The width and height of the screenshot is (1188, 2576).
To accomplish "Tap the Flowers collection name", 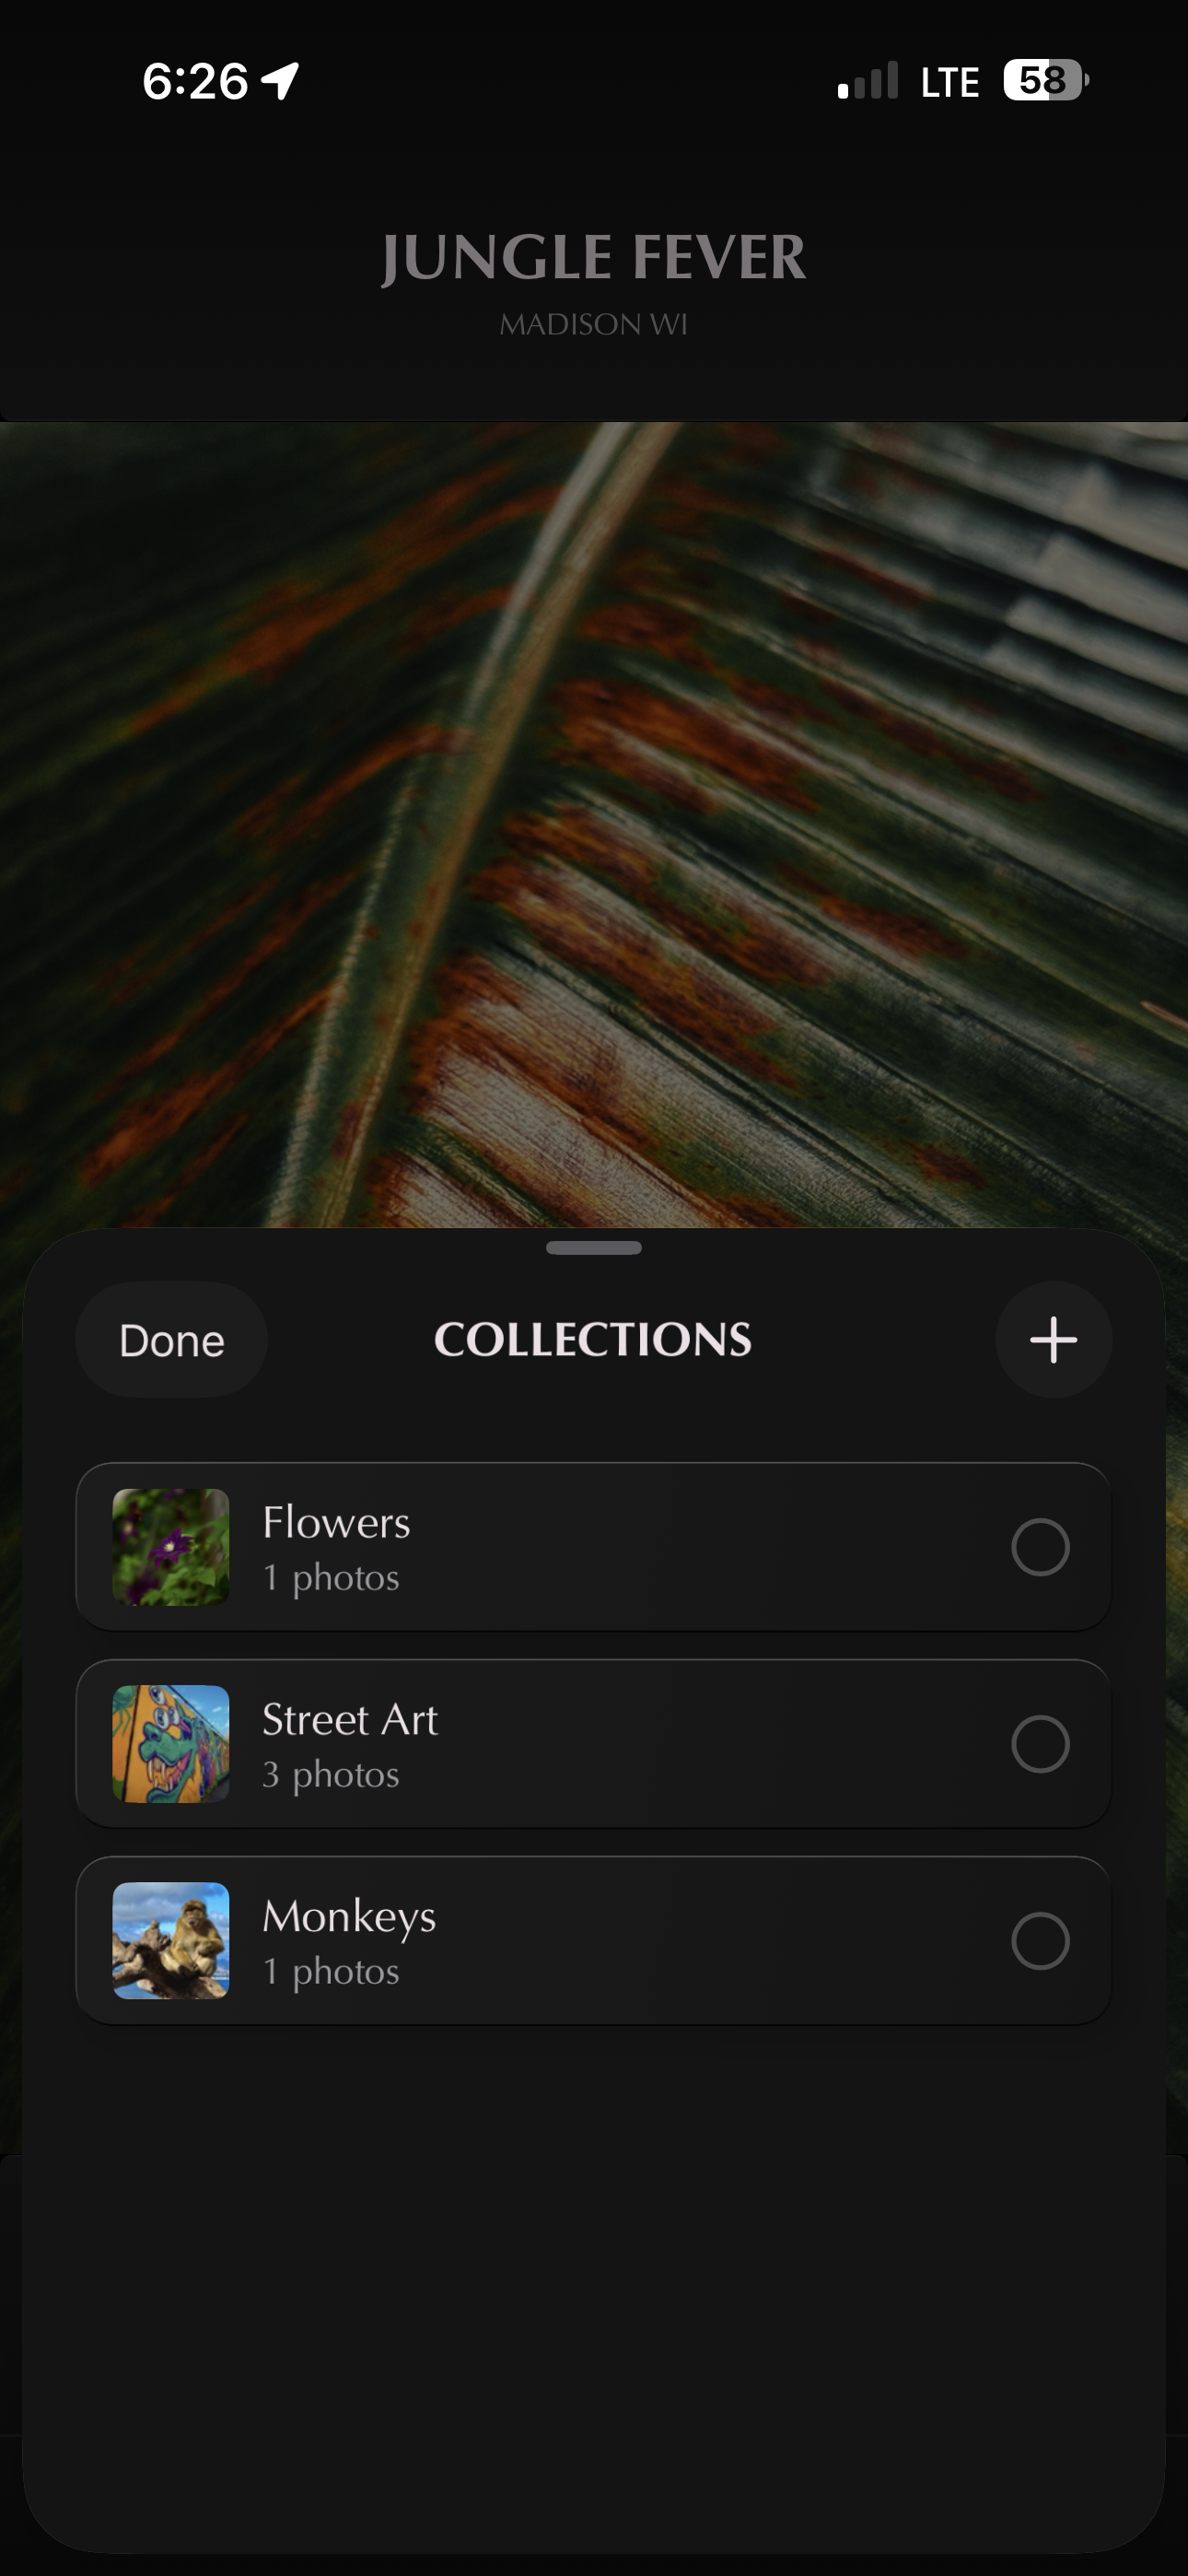I will pyautogui.click(x=336, y=1522).
